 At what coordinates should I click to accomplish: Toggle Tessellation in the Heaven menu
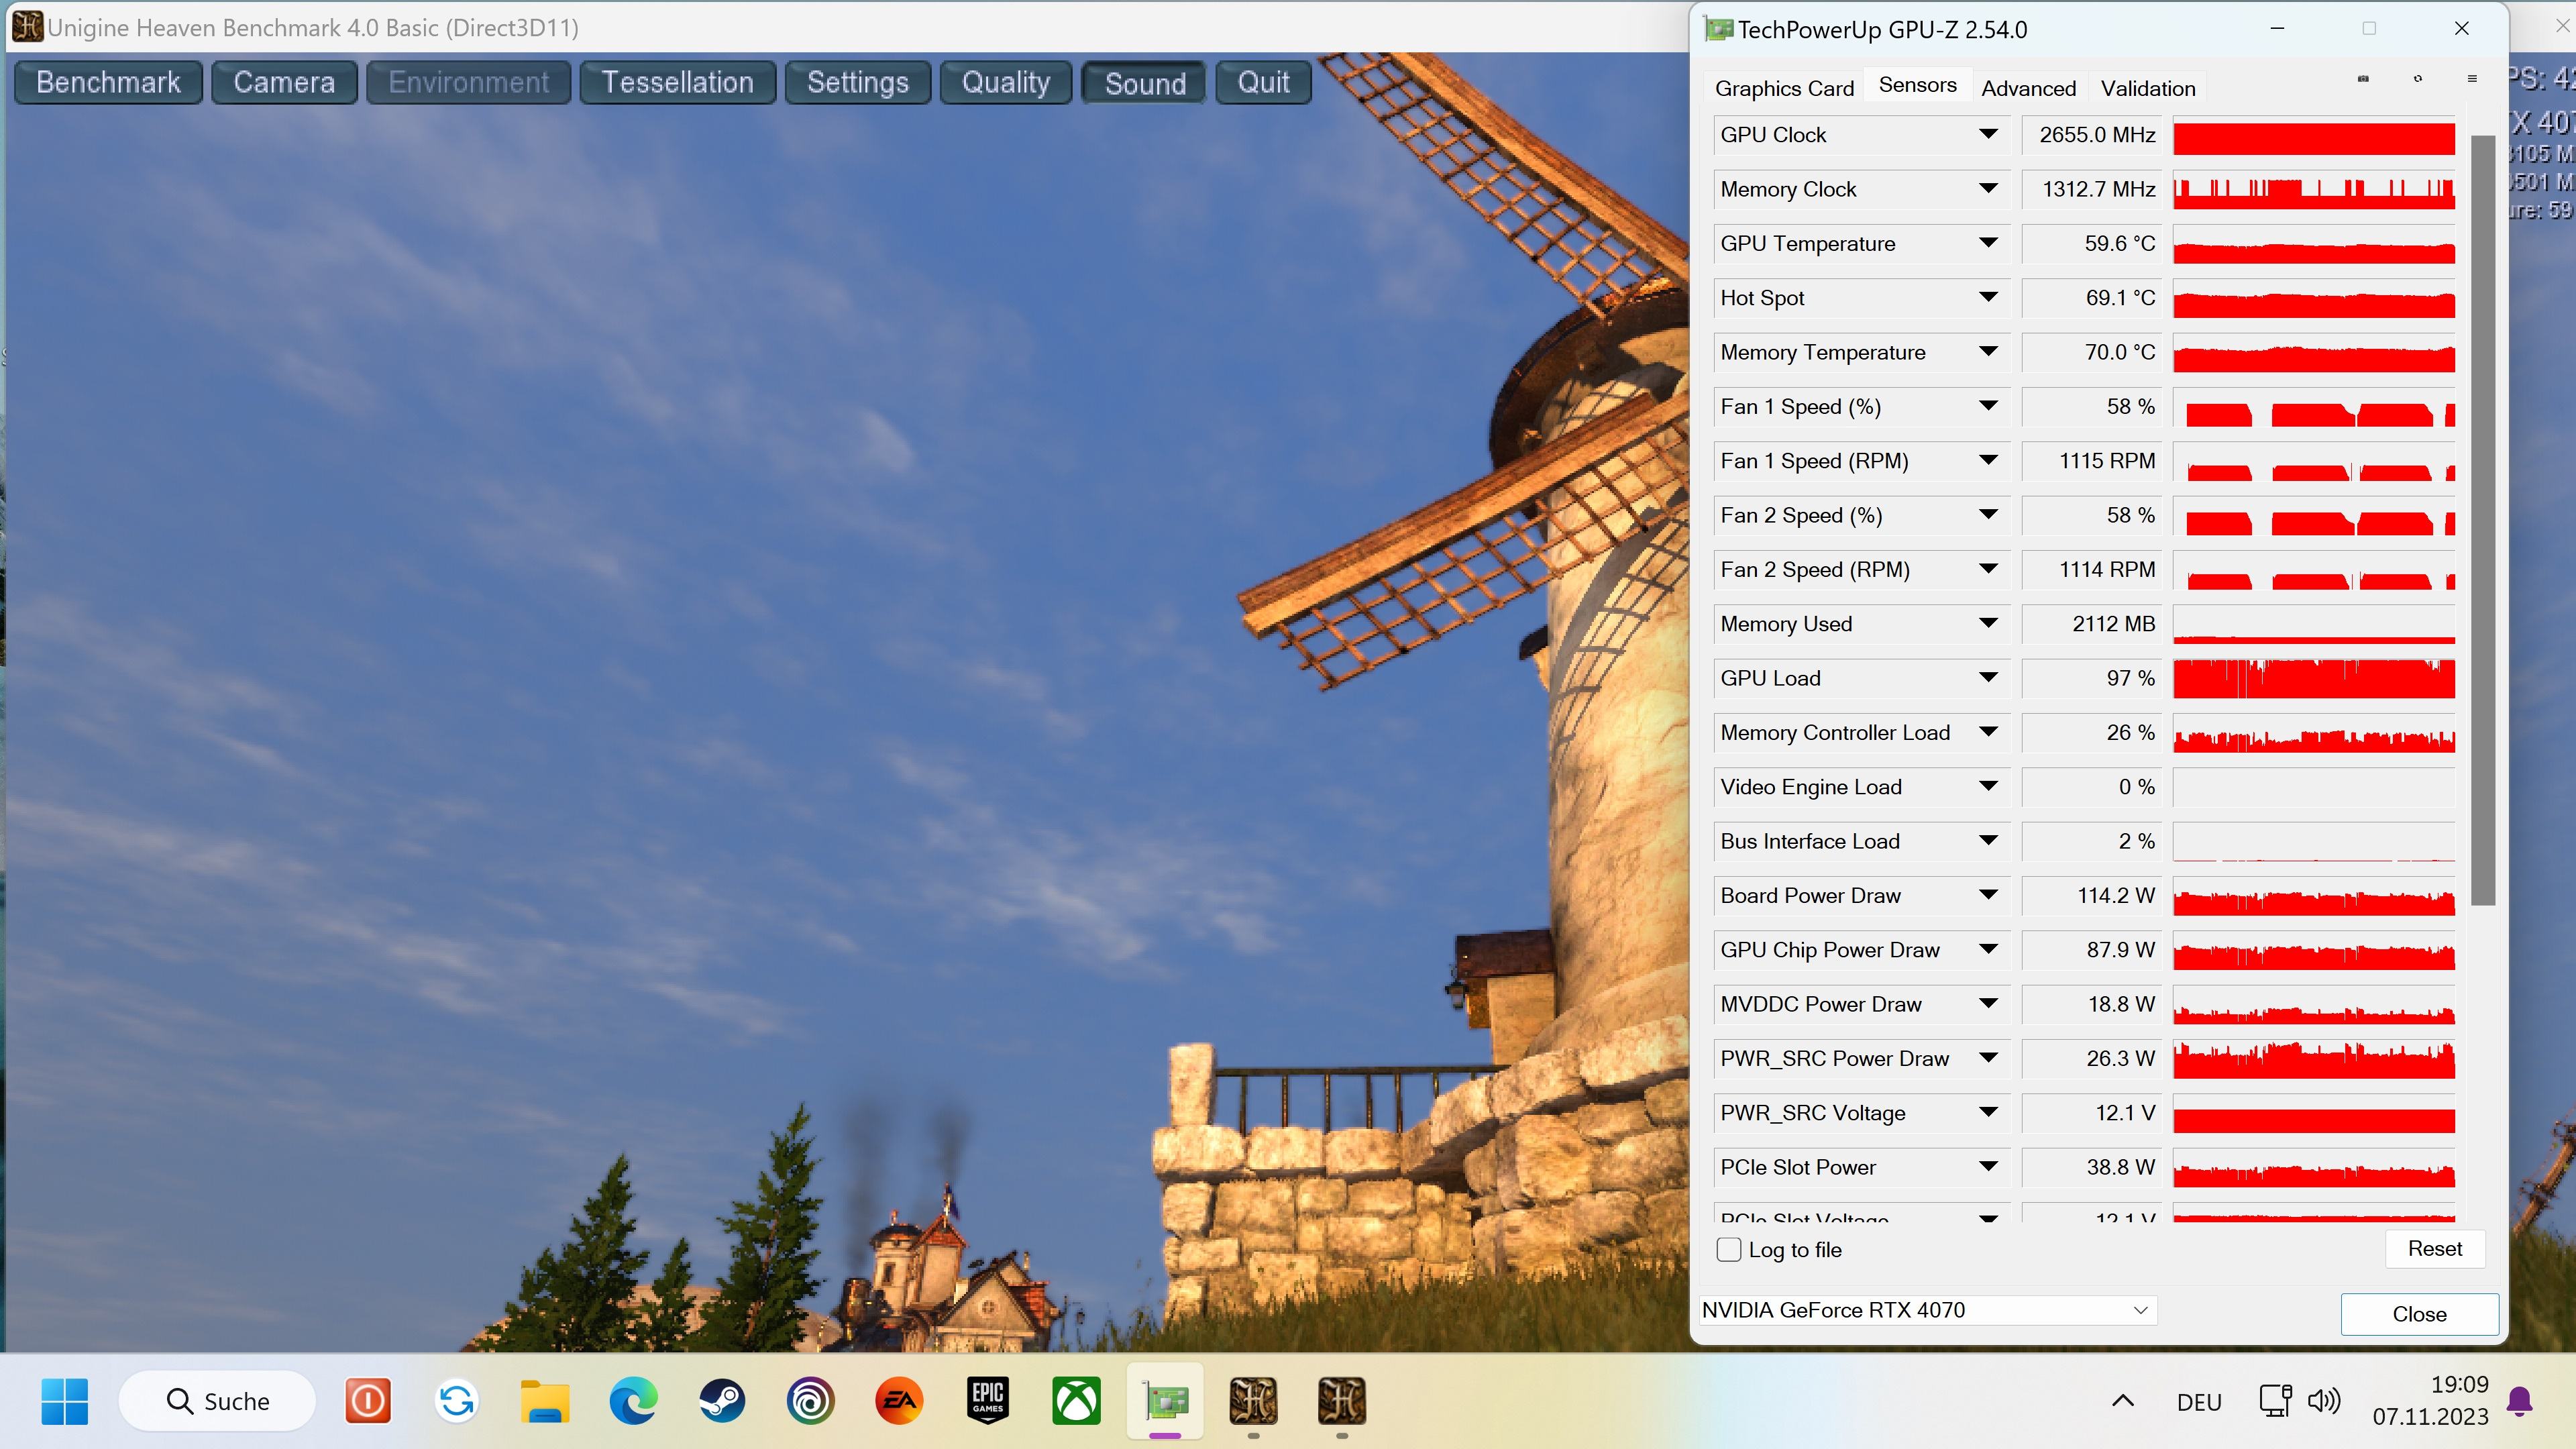click(x=677, y=82)
